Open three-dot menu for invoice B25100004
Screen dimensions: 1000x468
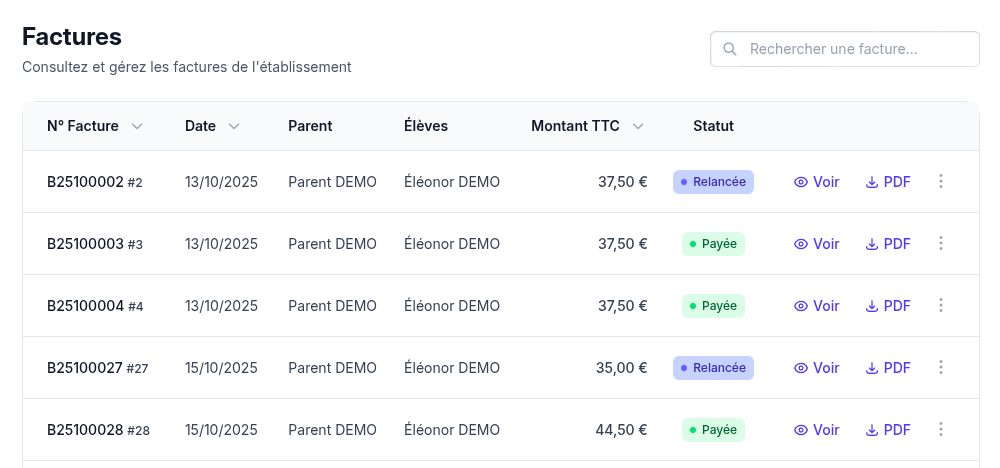[940, 306]
